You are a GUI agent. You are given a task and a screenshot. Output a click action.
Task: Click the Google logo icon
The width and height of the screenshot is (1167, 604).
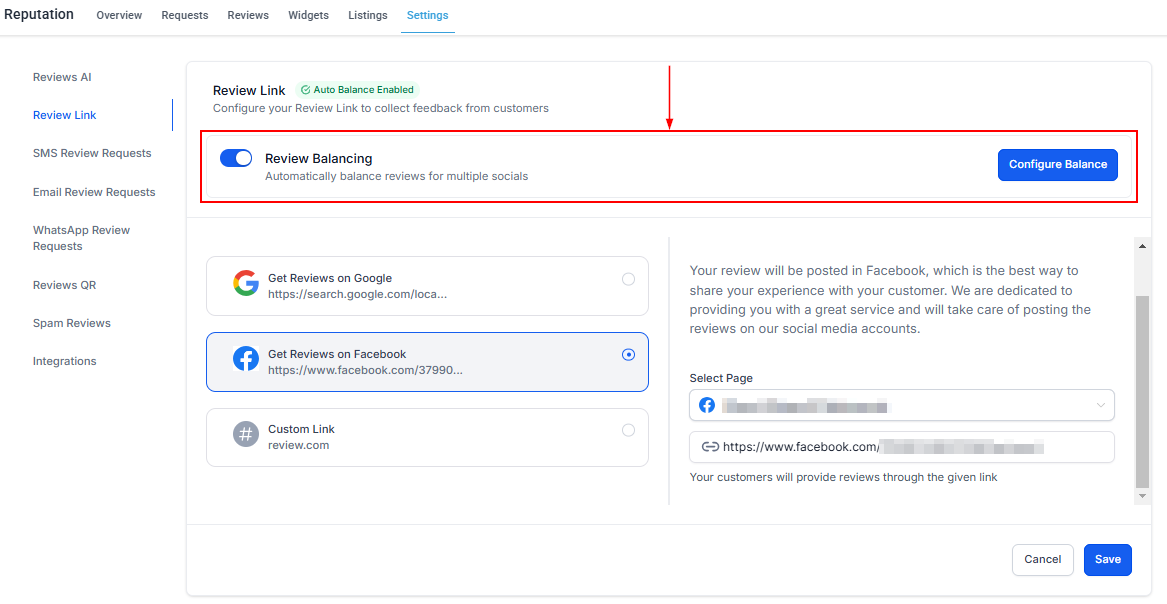[246, 284]
